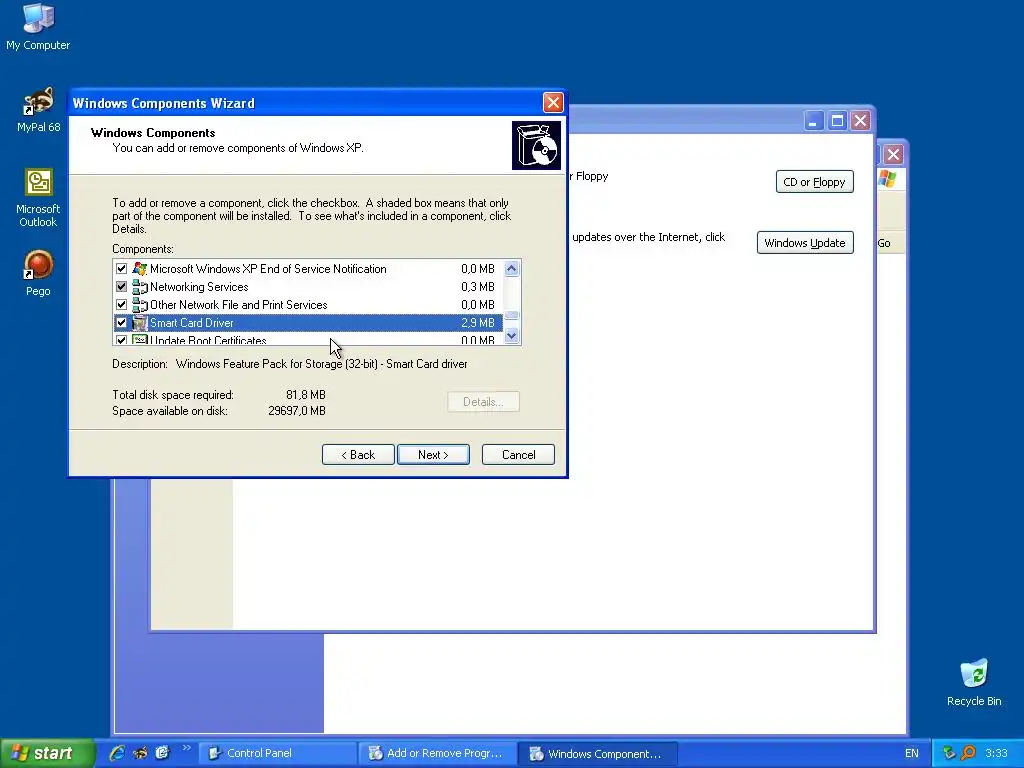
Task: Select the Networking Services row text
Action: [199, 287]
